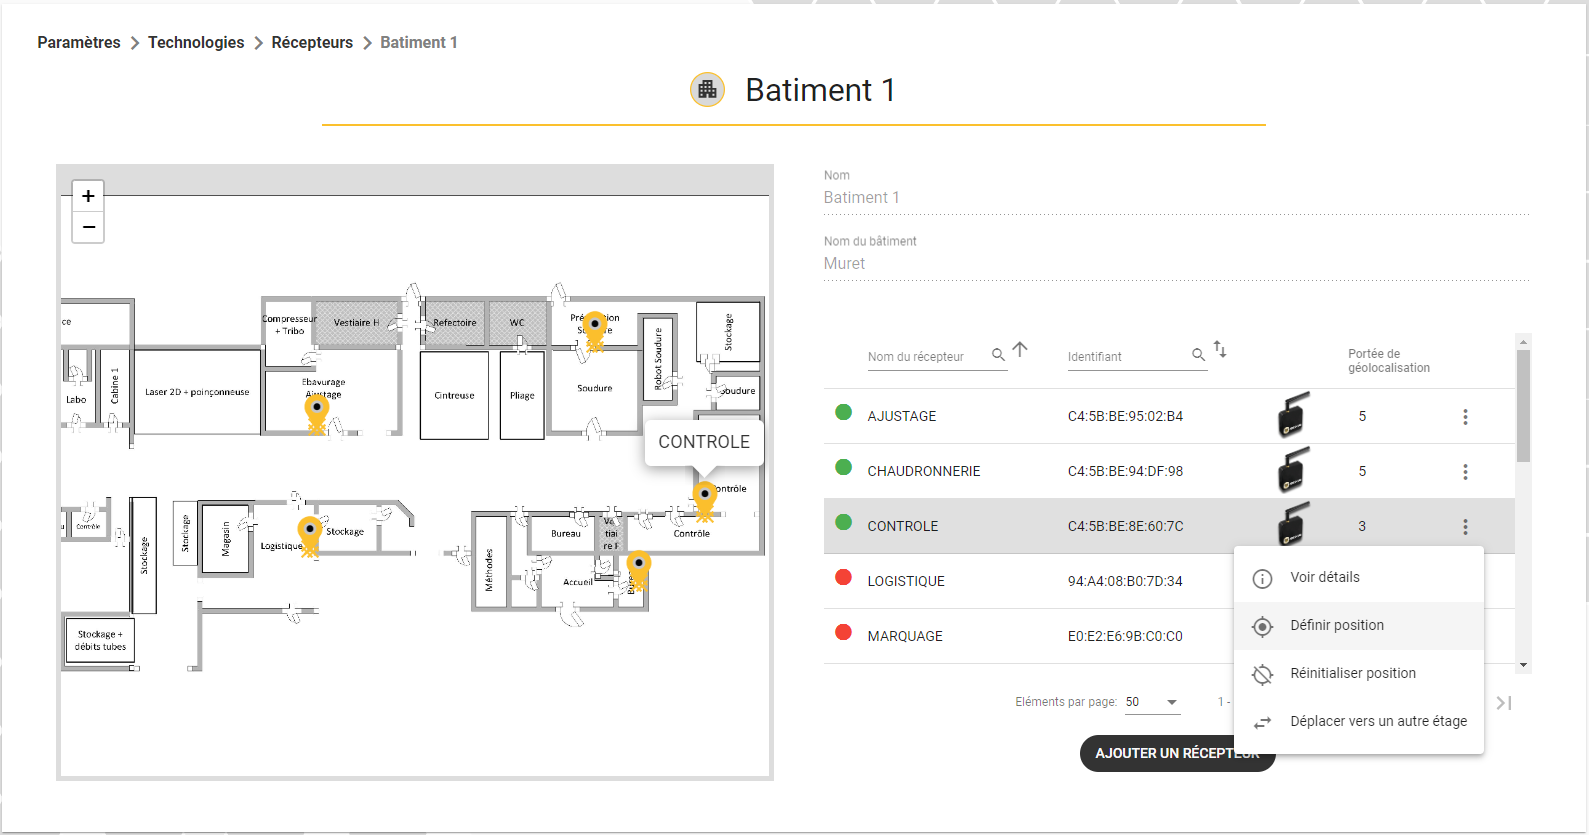Viewport: 1589px width, 835px height.
Task: Sort ascending by Nom du récepteur arrow
Action: click(1020, 350)
